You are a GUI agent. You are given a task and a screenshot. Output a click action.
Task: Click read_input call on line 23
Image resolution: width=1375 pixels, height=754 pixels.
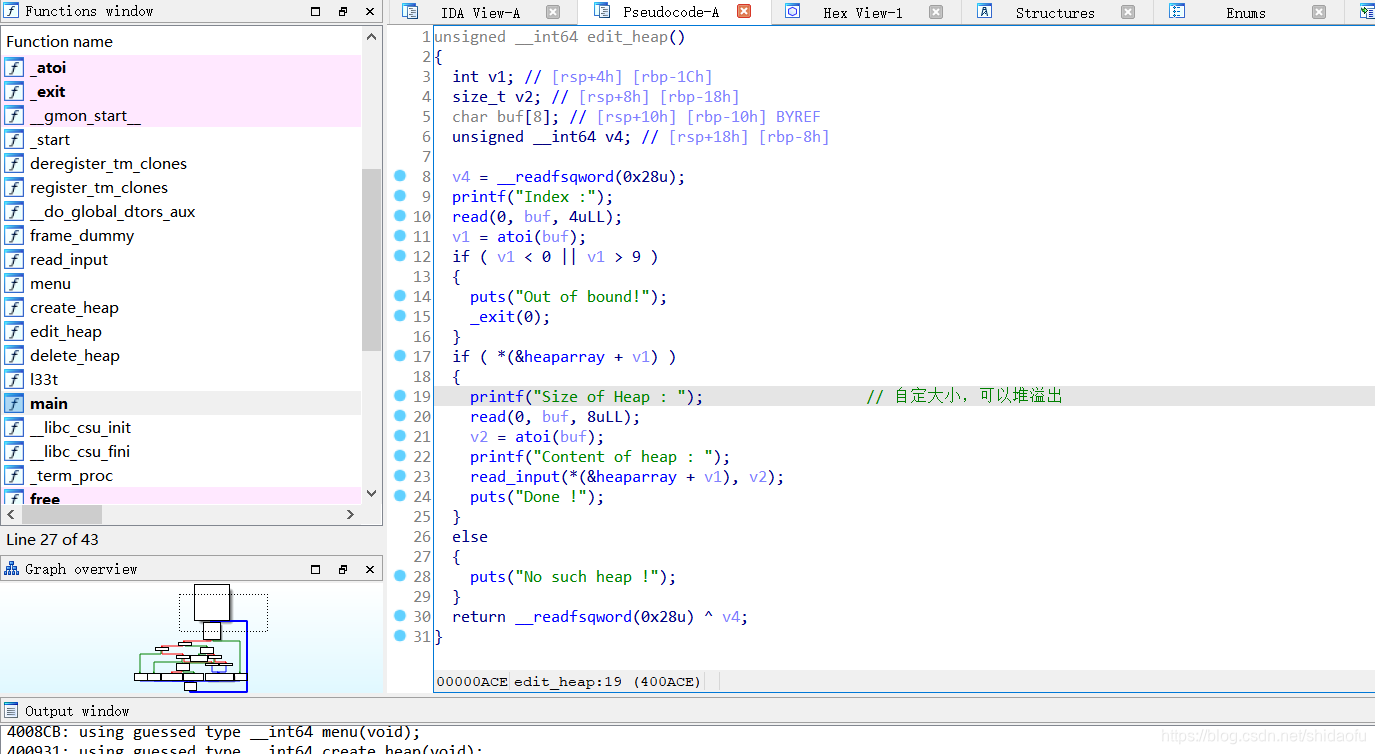[515, 477]
